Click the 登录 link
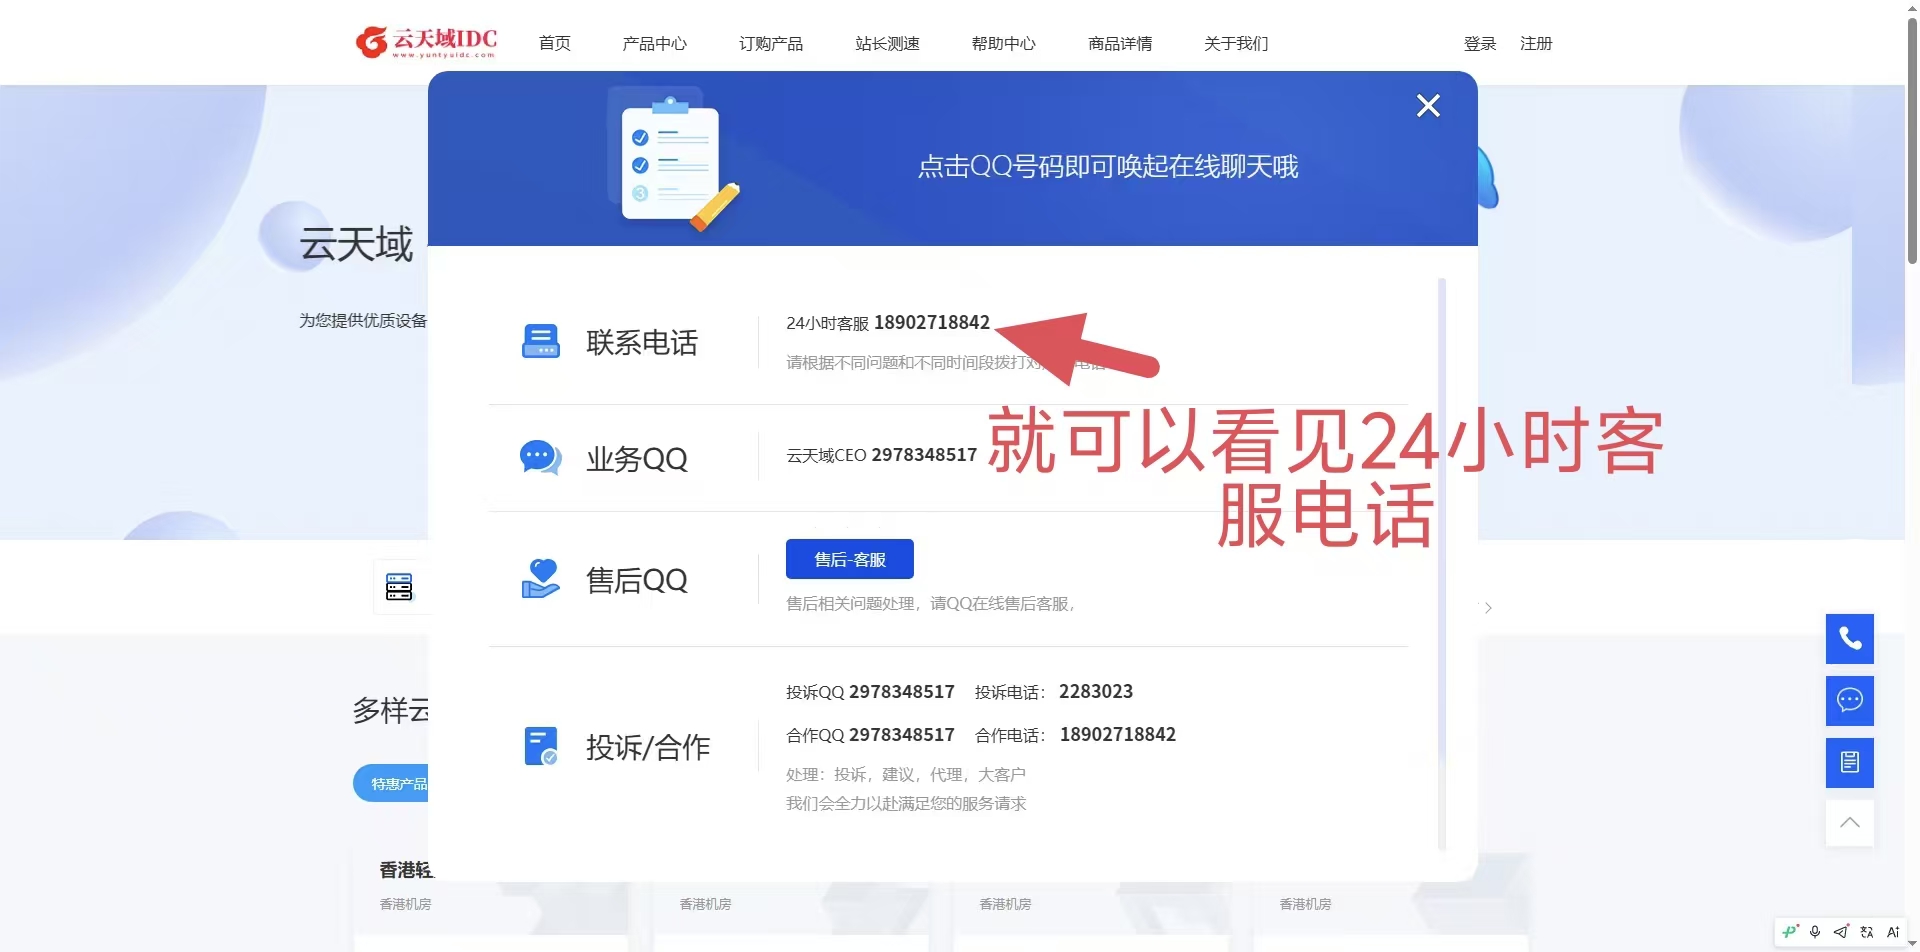This screenshot has height=952, width=1920. pos(1480,44)
